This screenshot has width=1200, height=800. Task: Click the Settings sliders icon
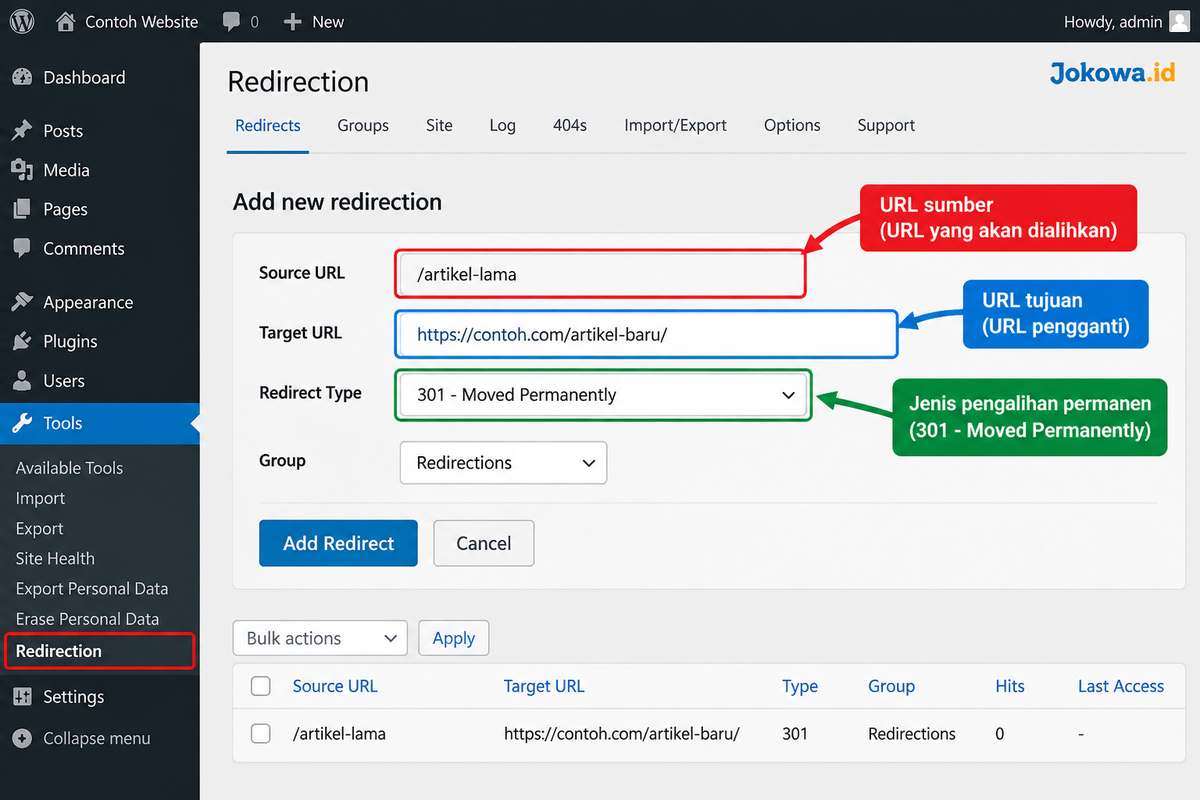point(22,697)
